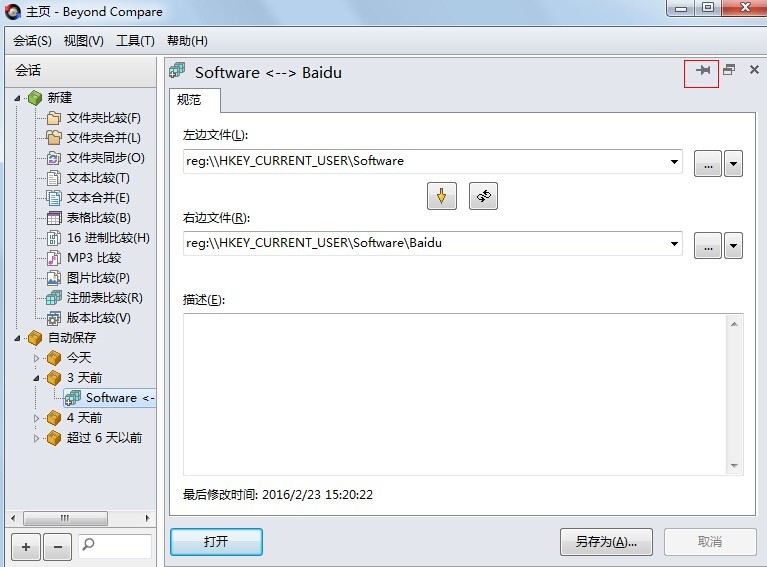The image size is (767, 567).
Task: Click the 打开 button
Action: point(216,542)
